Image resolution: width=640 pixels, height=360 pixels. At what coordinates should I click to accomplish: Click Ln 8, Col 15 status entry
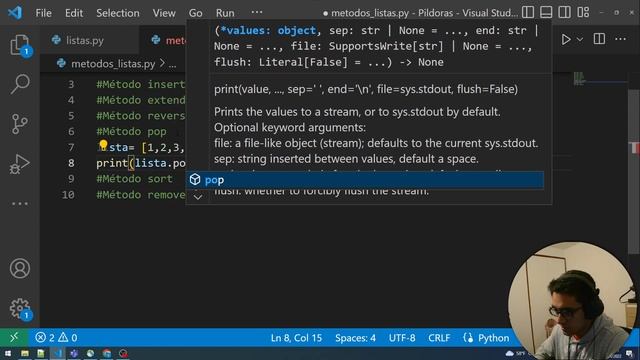296,338
